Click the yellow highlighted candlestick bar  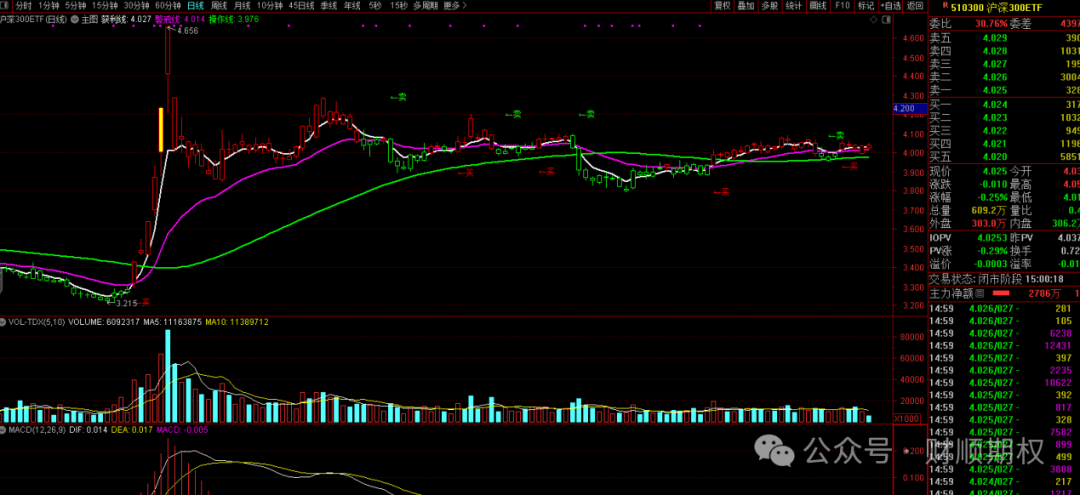tap(161, 129)
